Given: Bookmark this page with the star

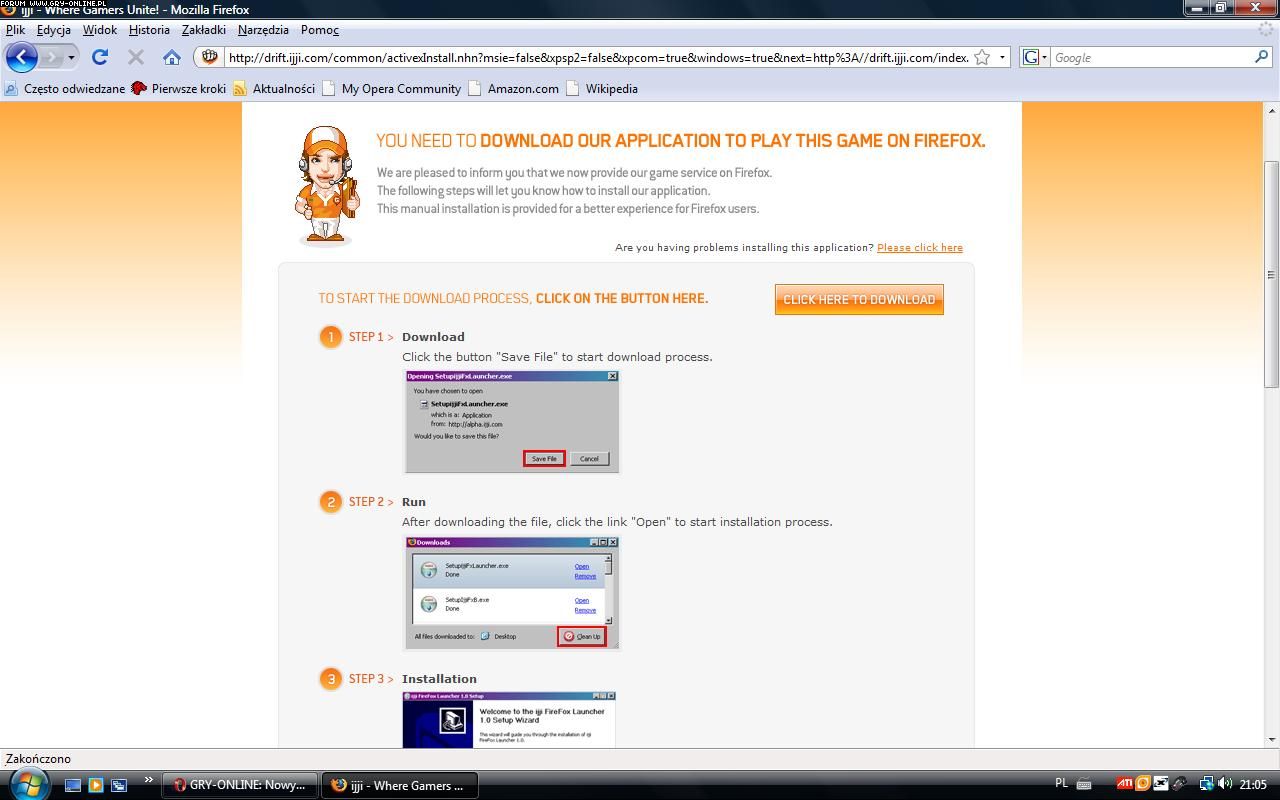Looking at the screenshot, I should [x=982, y=57].
